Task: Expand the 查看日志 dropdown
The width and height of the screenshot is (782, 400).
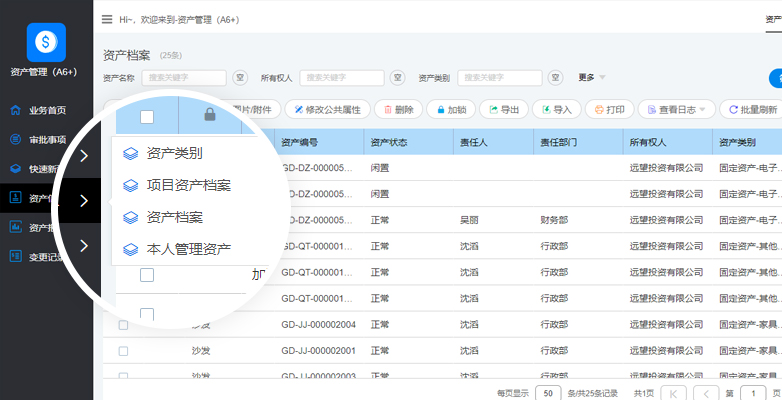Action: click(x=677, y=110)
